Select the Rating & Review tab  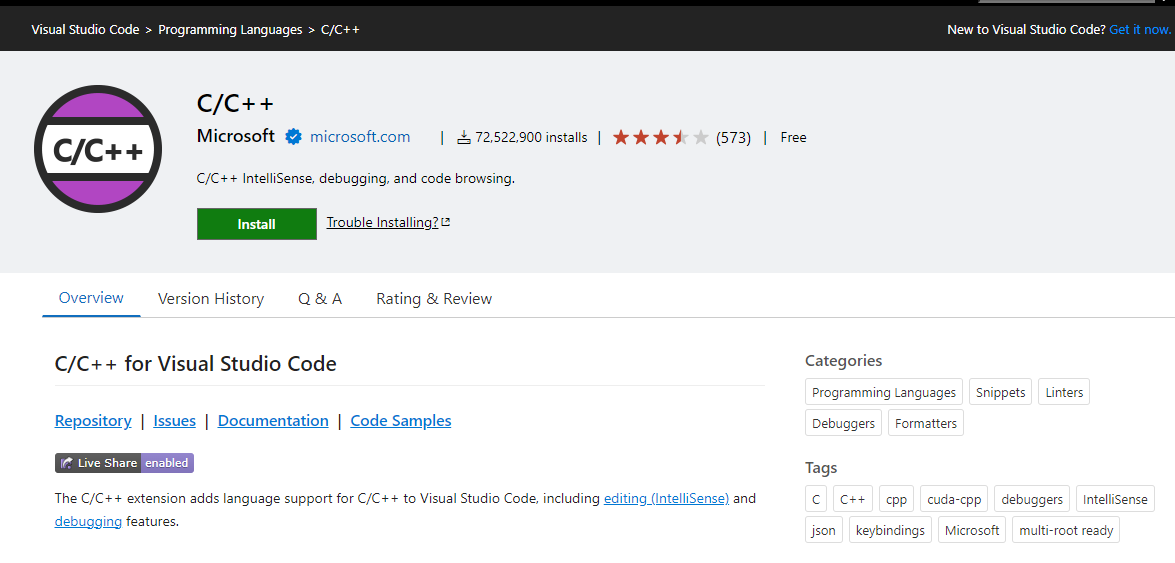coord(434,298)
